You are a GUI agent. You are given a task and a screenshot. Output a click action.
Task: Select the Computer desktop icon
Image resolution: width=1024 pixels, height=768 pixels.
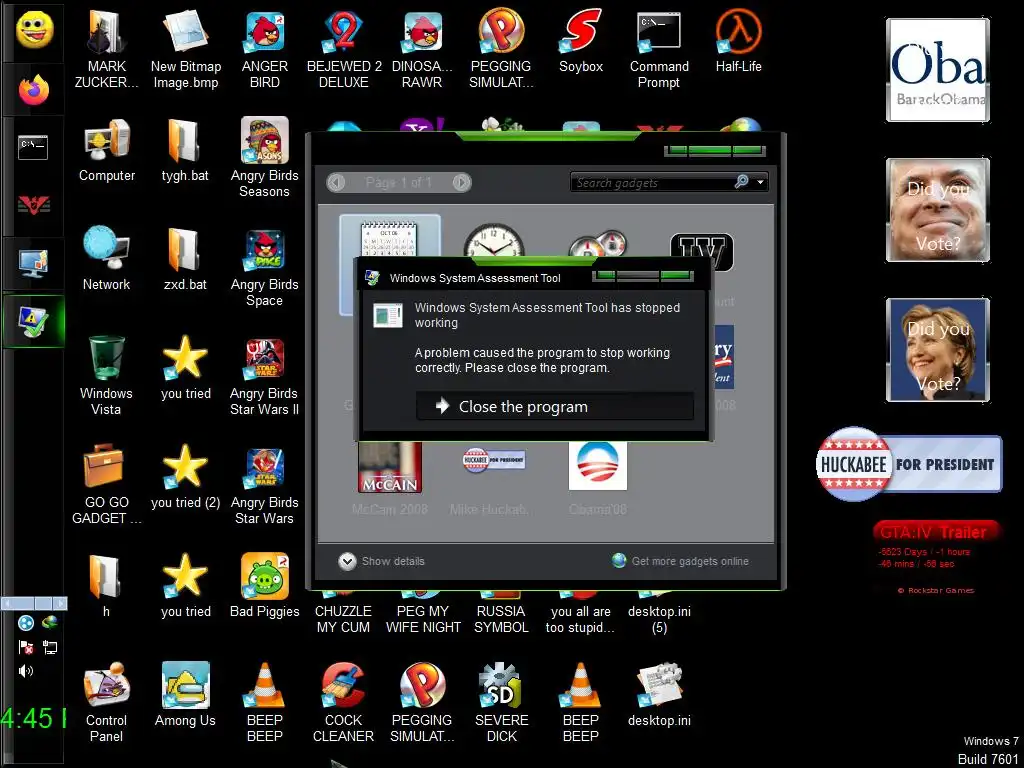coord(106,151)
